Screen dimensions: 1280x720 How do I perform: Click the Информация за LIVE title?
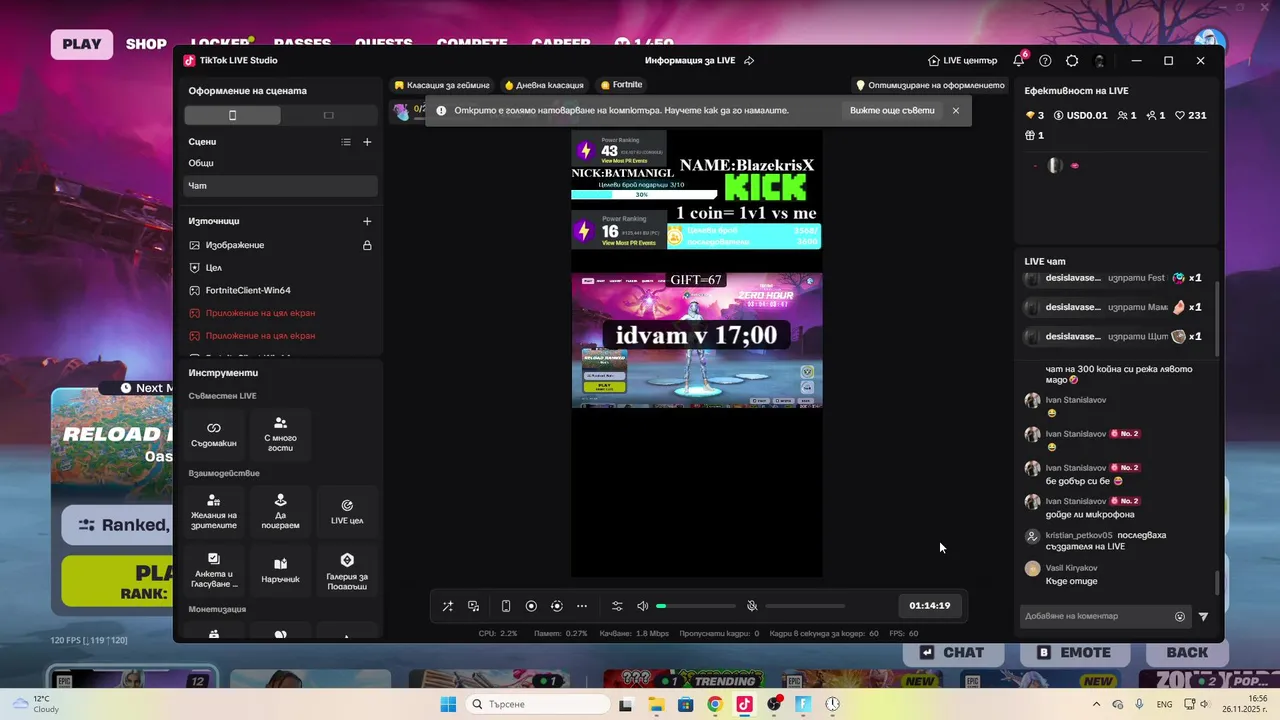[x=690, y=61]
